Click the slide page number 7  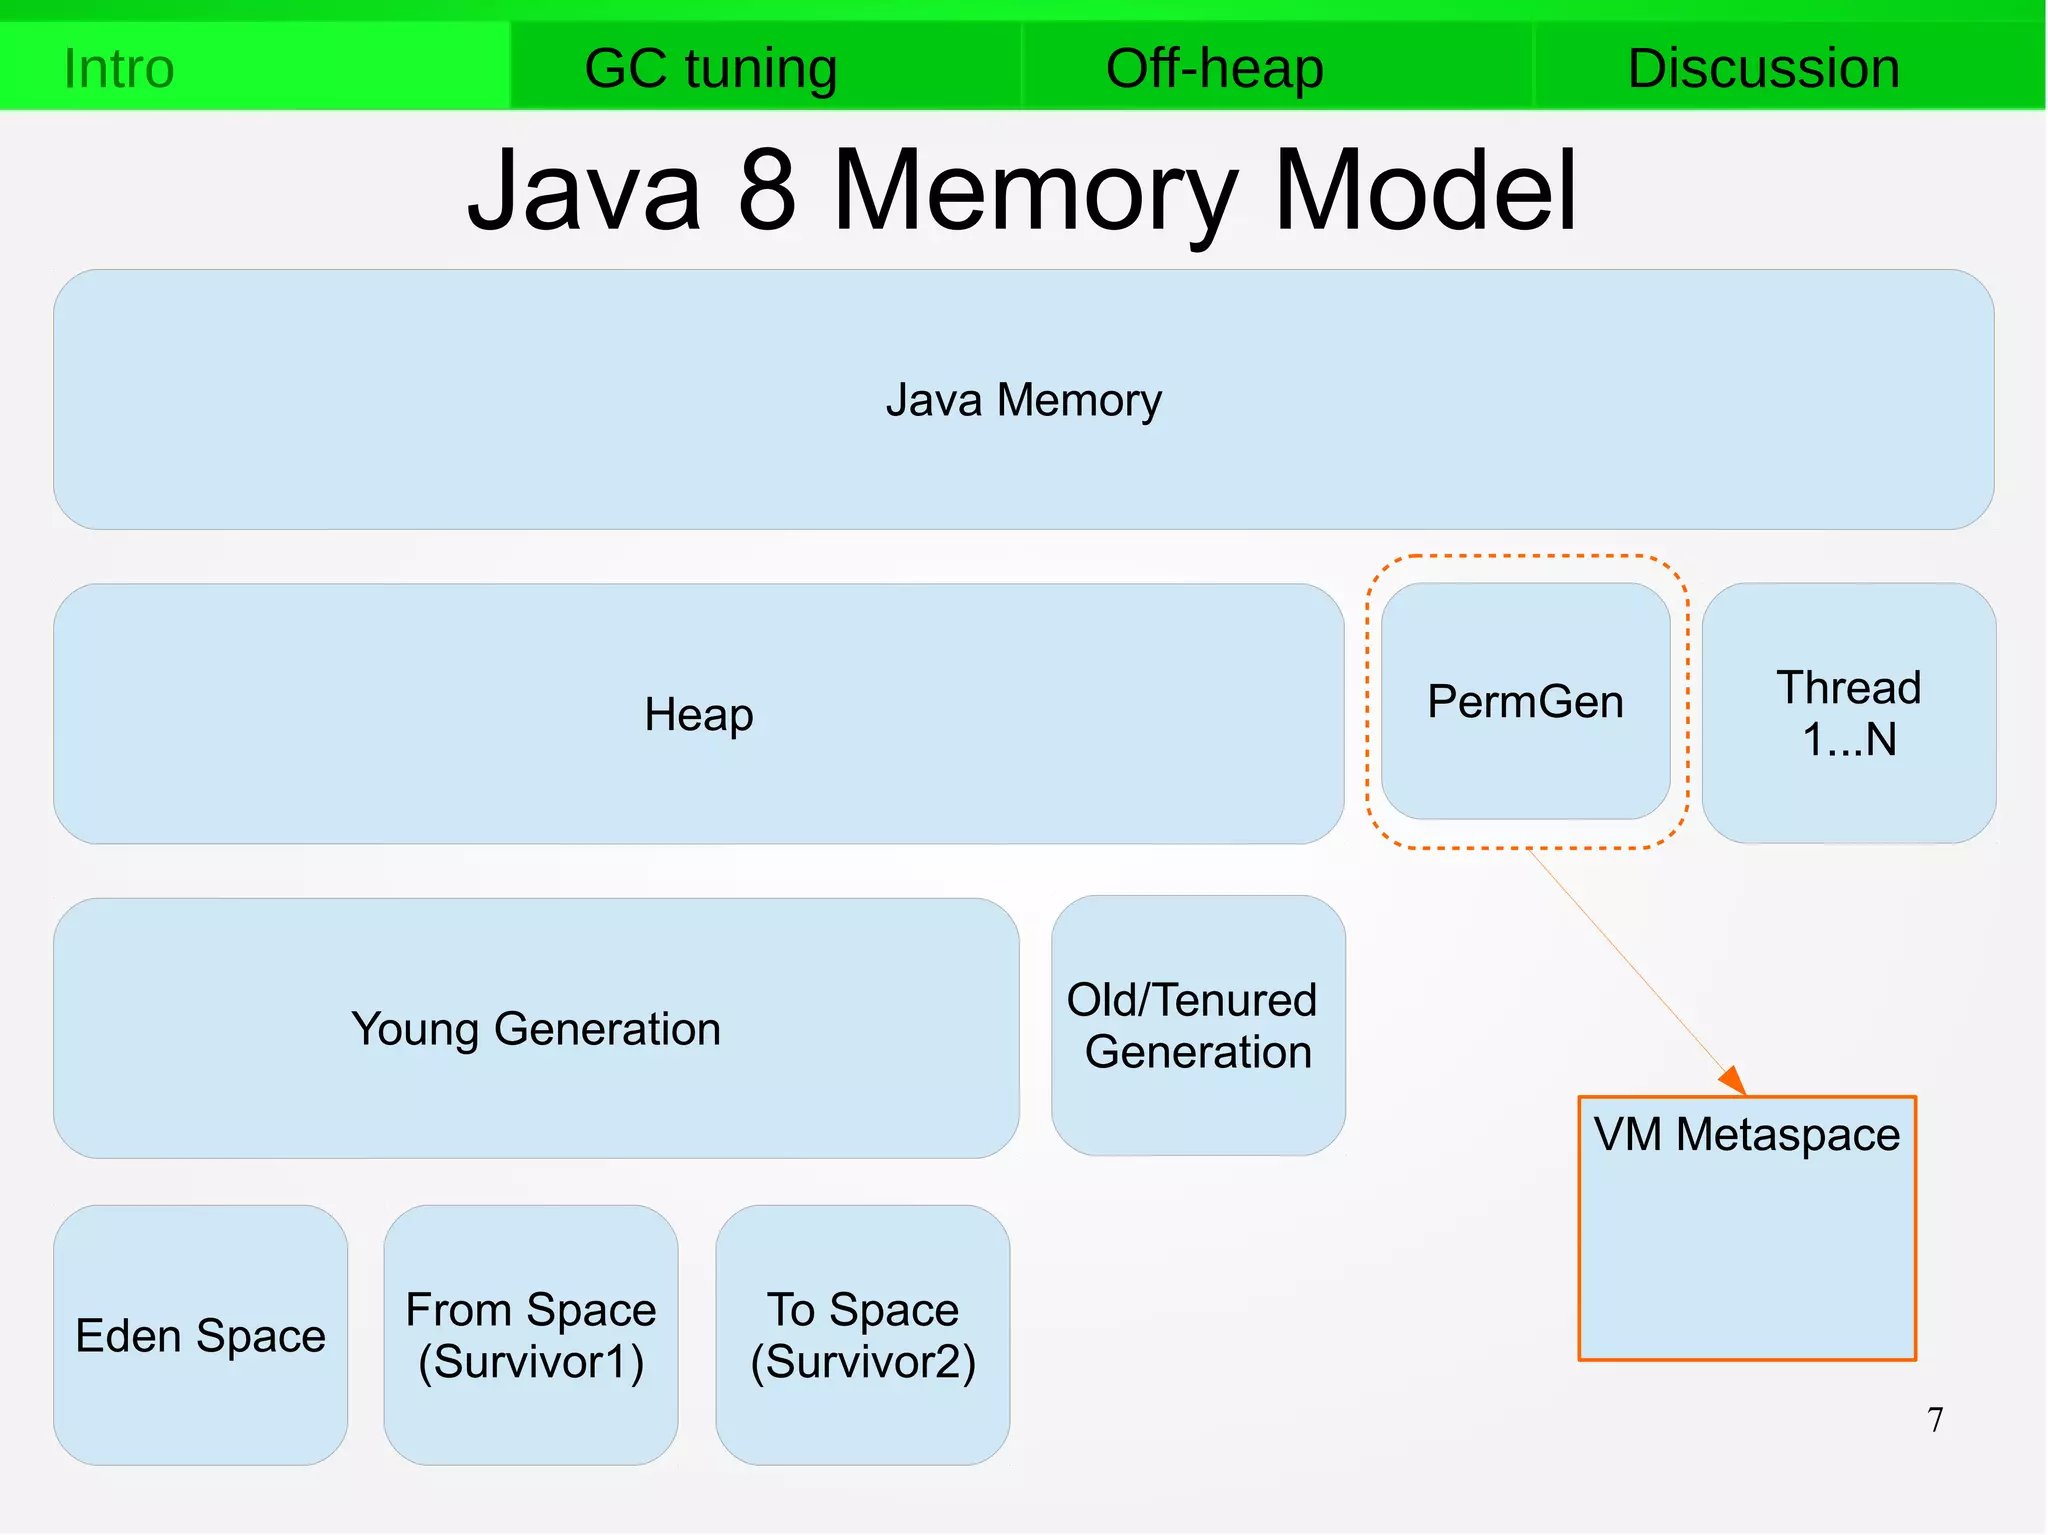coord(1935,1419)
